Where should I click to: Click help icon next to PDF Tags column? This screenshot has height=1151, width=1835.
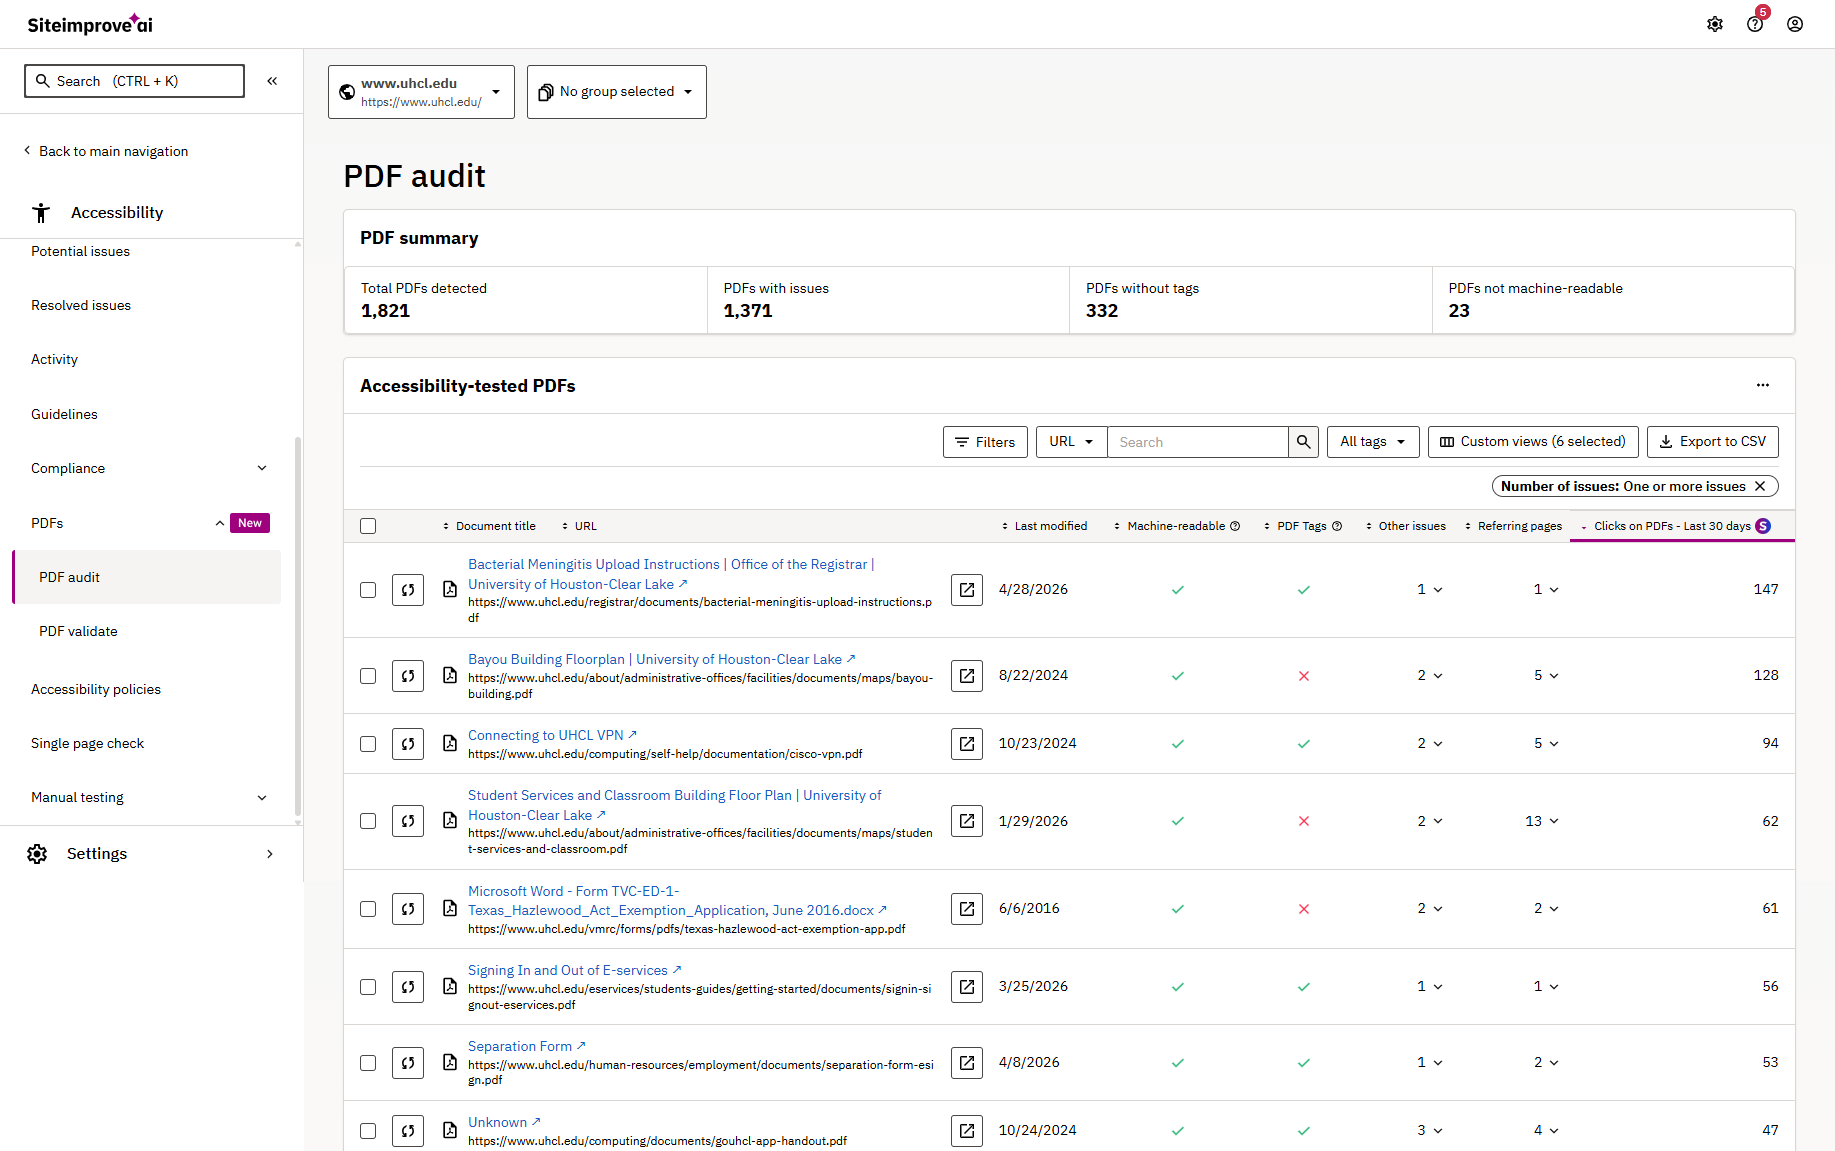[x=1337, y=526]
